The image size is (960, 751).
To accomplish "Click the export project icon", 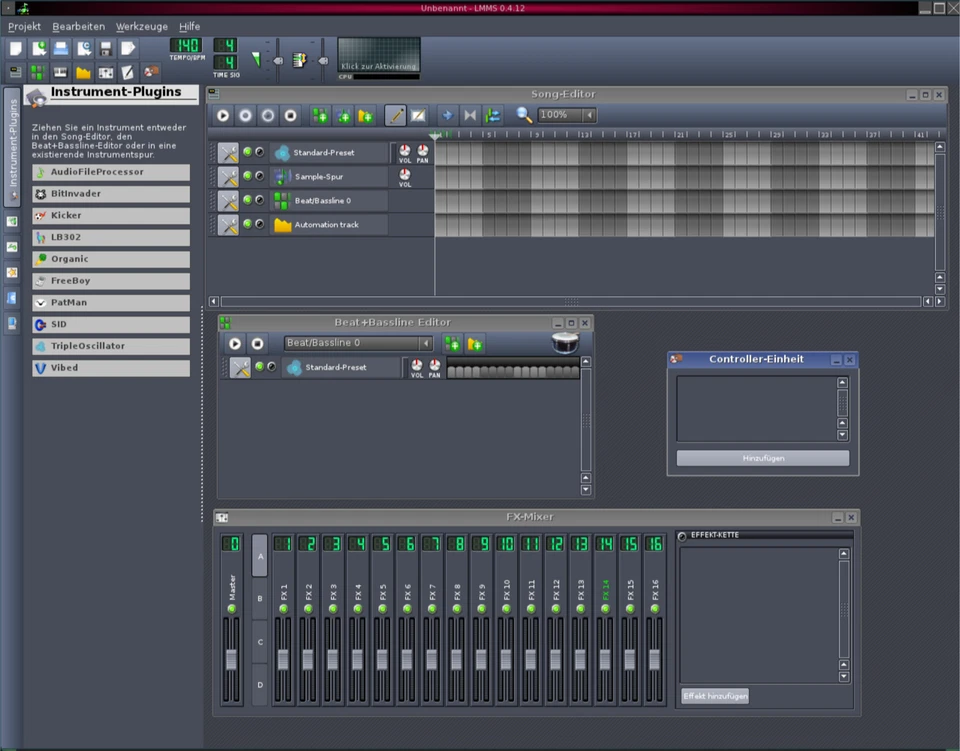I will [x=128, y=47].
